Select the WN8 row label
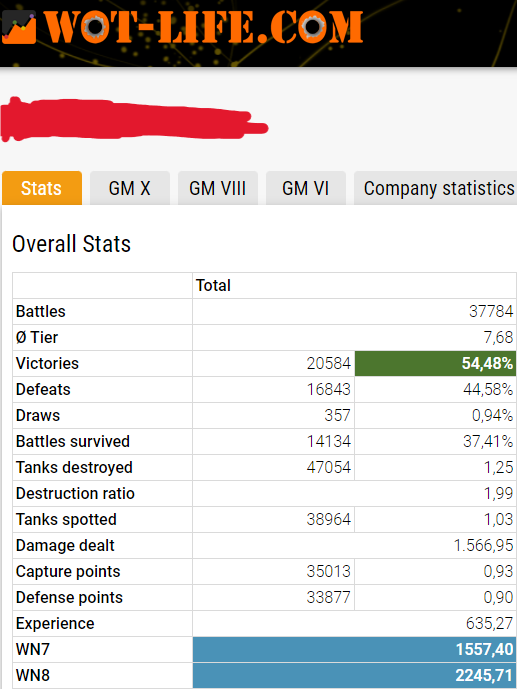Viewport: 517px width, 689px height. point(33,674)
